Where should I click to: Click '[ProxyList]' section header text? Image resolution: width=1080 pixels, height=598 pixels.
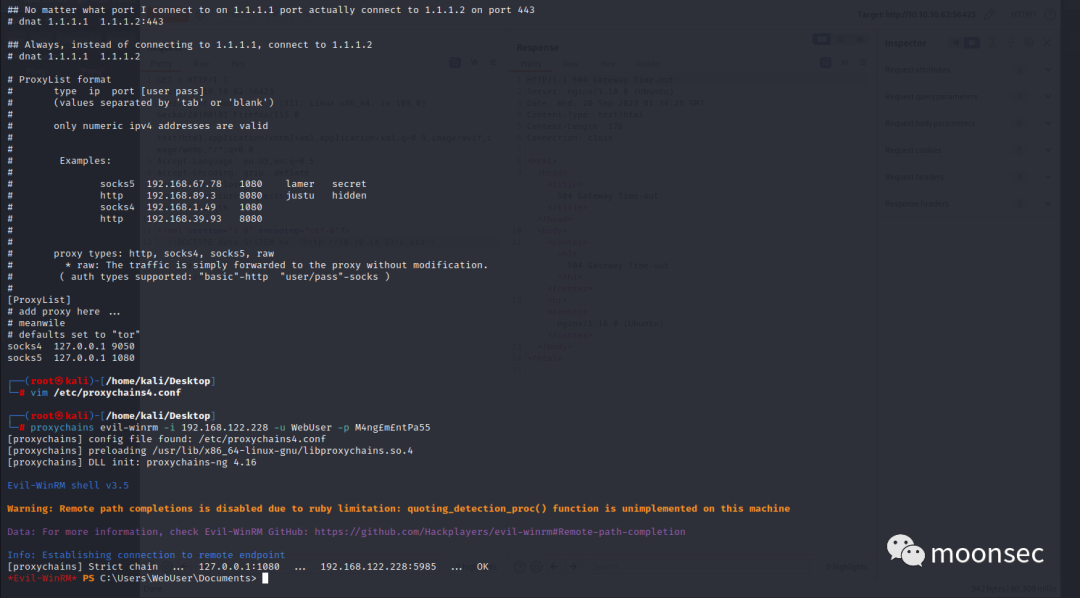coord(39,300)
